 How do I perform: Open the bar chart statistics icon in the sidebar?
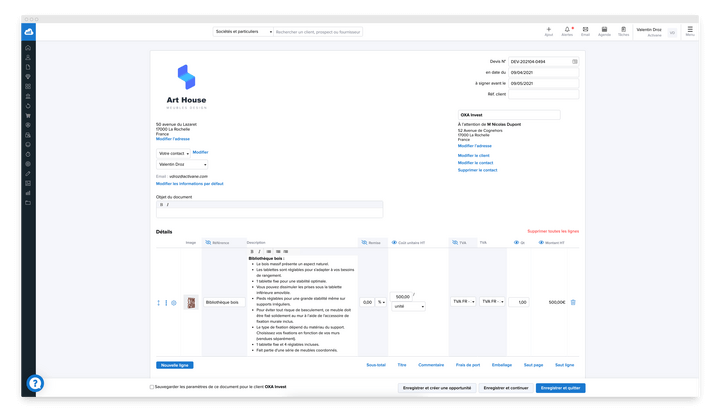point(28,193)
